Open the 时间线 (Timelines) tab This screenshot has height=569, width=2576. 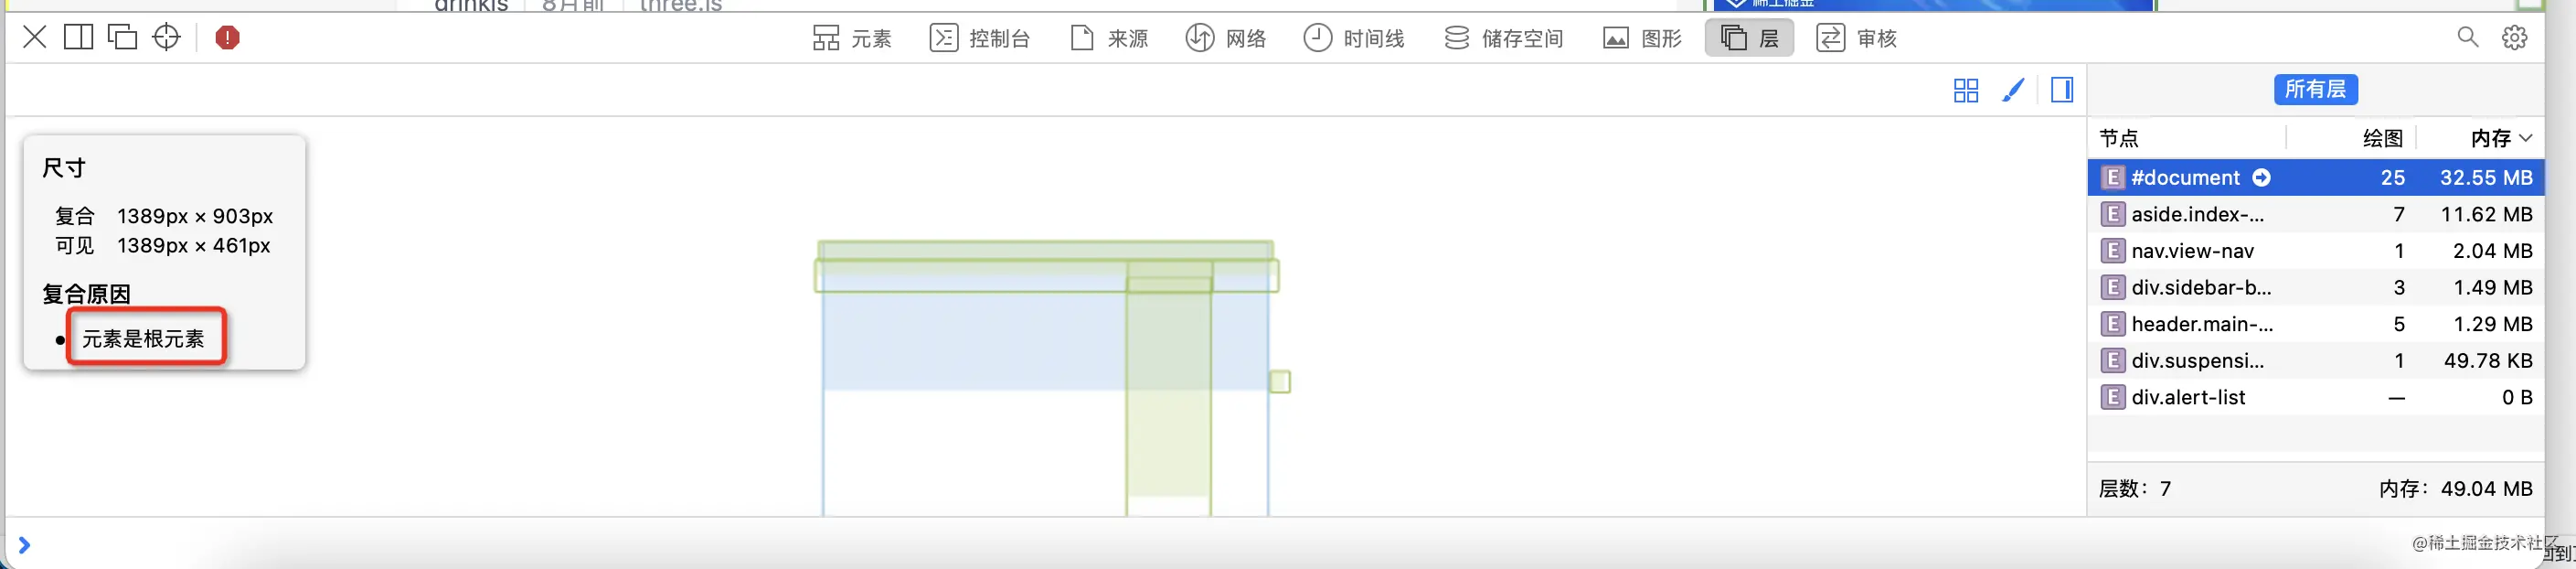point(1354,38)
